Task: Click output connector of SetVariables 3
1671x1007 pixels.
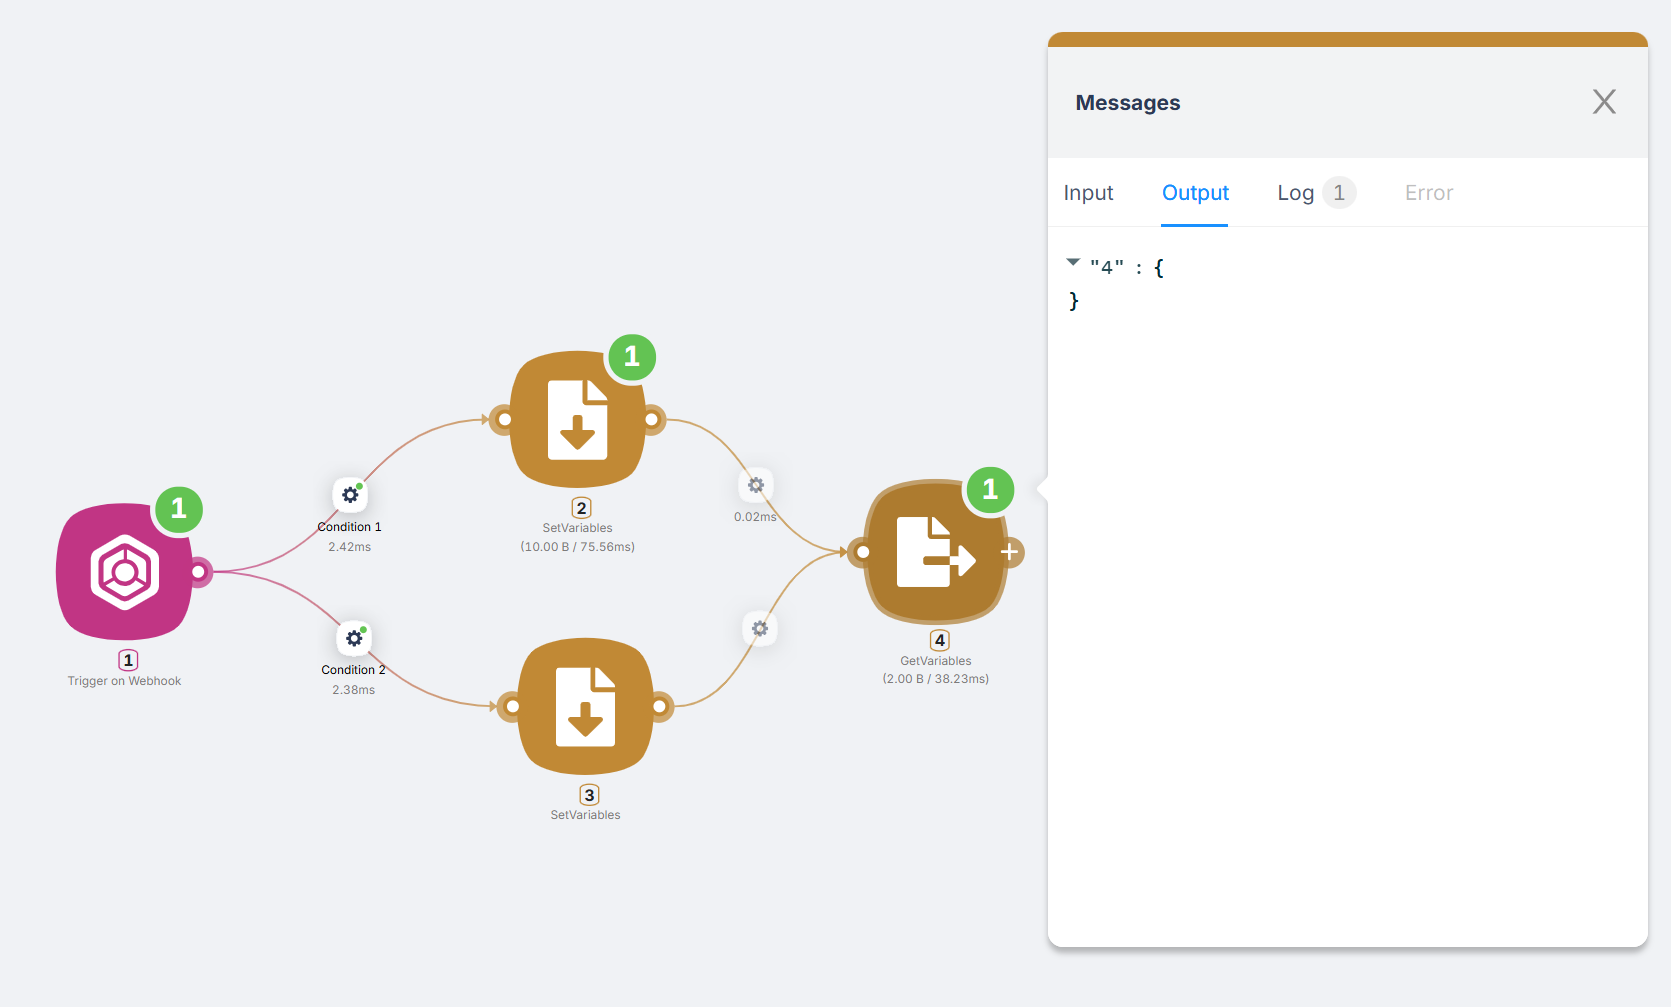Action: [660, 706]
